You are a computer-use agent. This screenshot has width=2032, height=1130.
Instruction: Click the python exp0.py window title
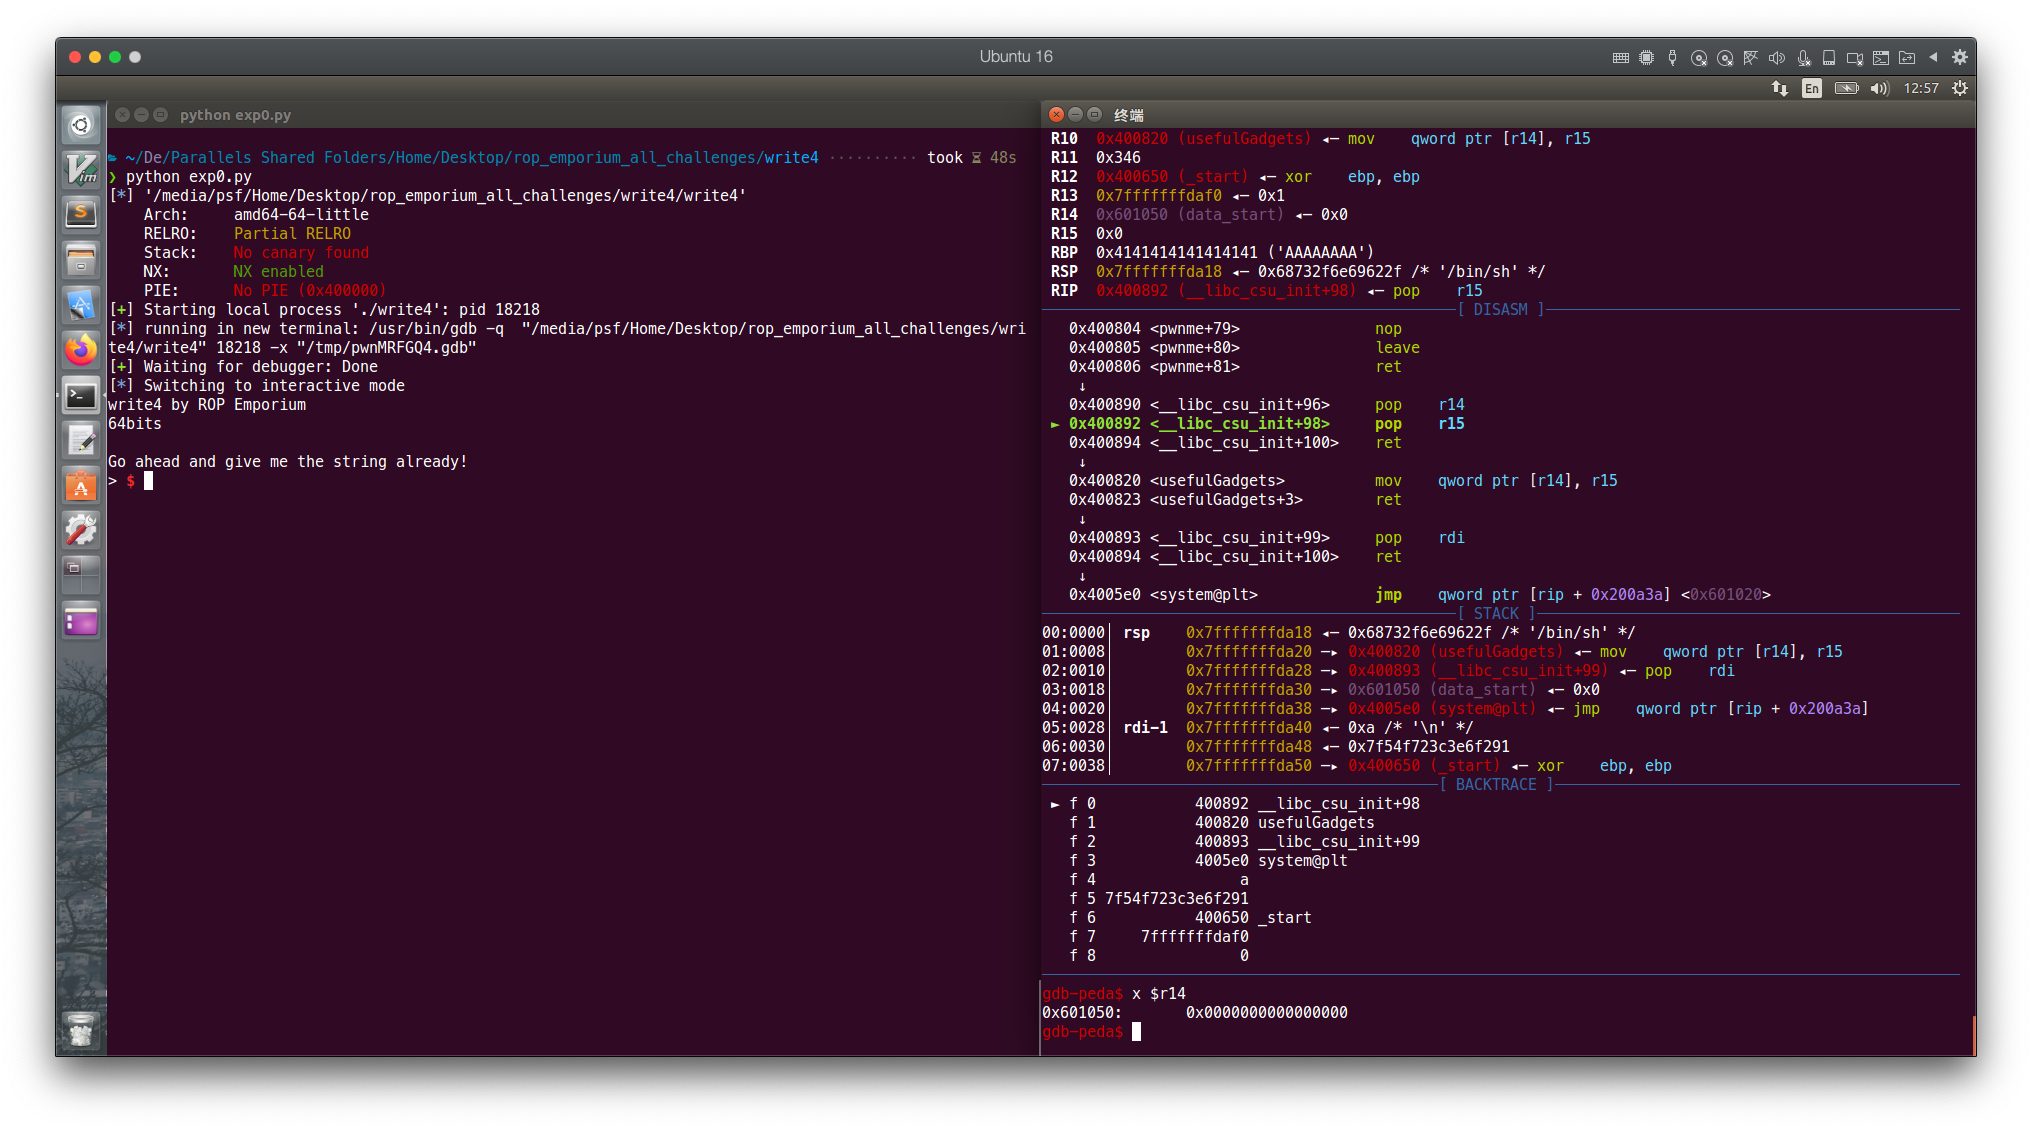[235, 115]
